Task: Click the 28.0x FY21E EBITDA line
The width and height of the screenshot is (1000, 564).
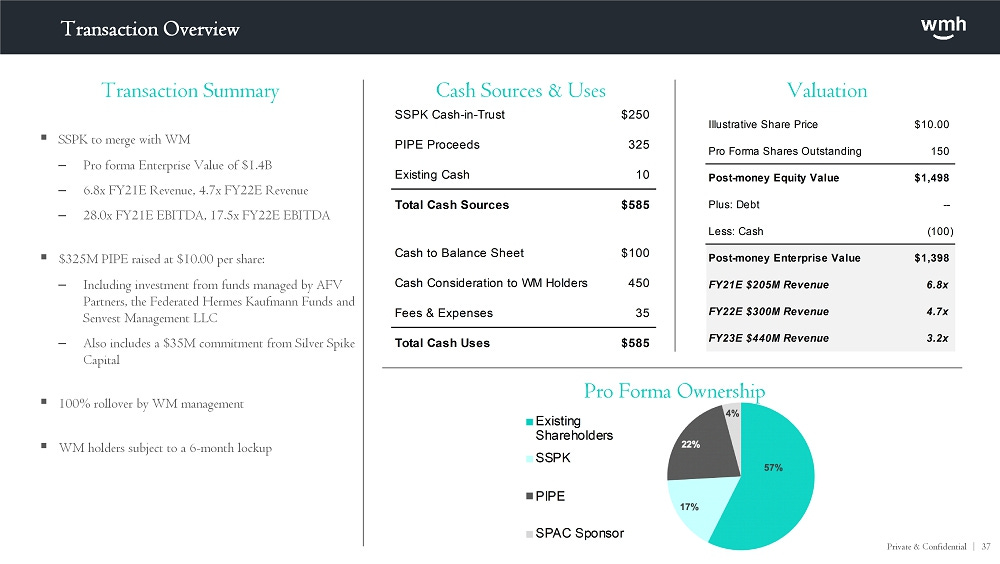Action: pos(207,216)
